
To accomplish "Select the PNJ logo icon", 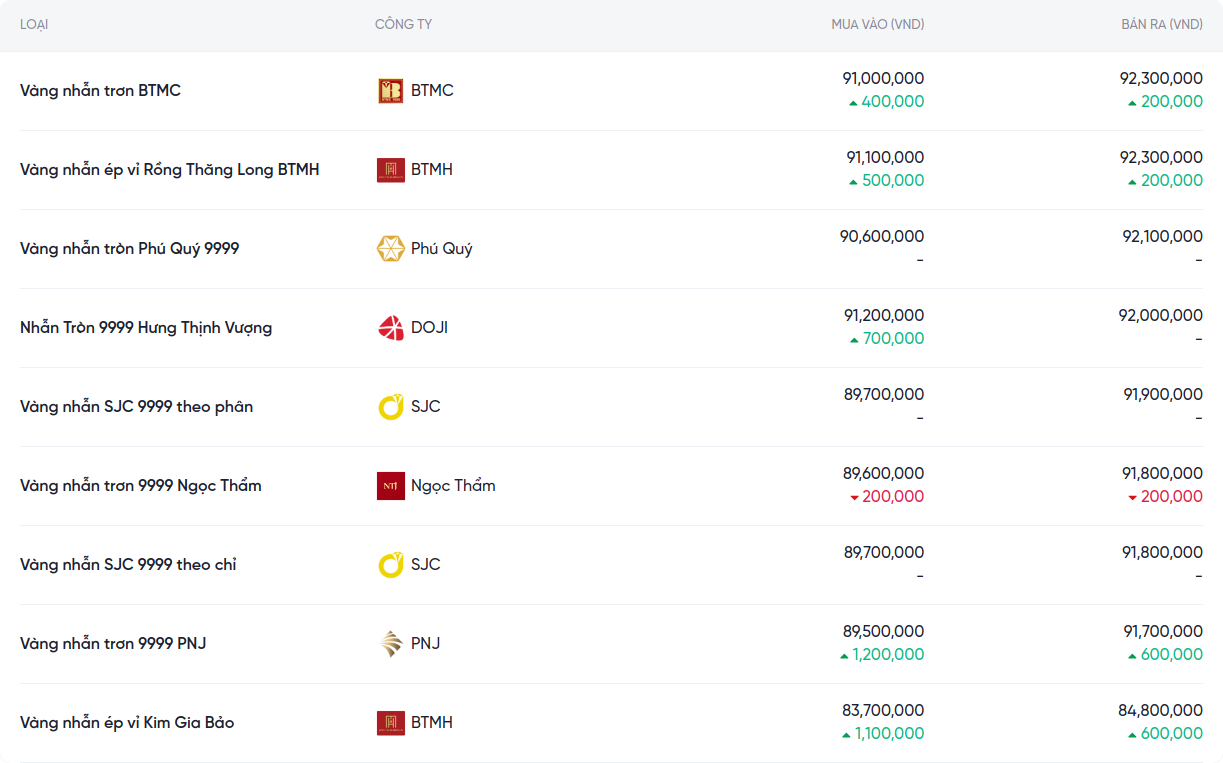I will (390, 644).
